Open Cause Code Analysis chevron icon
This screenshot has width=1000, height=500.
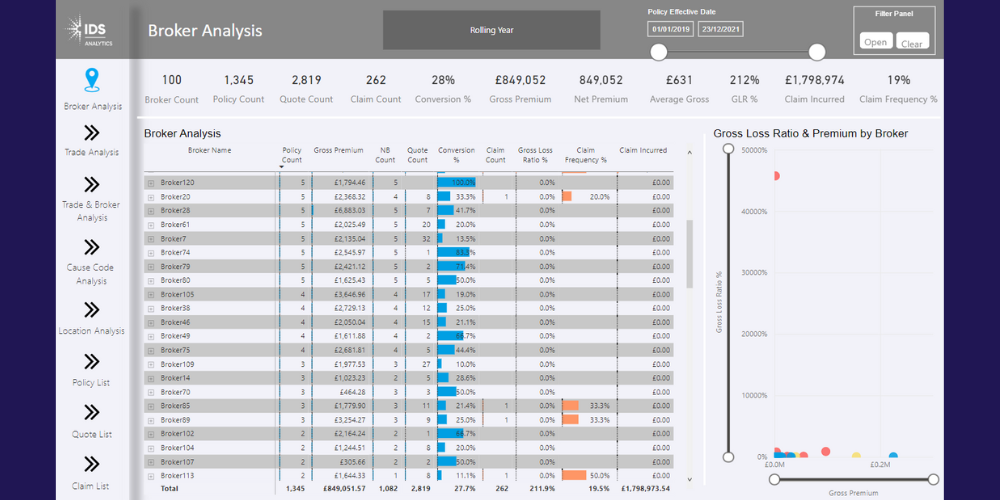click(x=92, y=246)
